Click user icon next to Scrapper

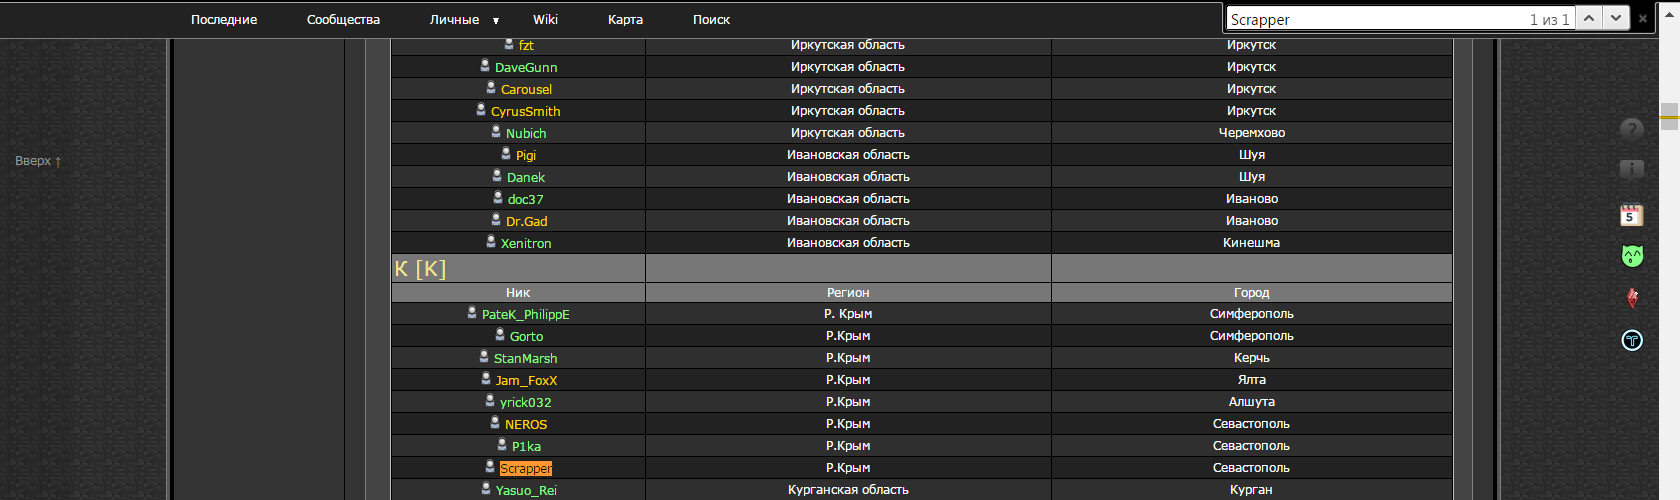point(490,467)
